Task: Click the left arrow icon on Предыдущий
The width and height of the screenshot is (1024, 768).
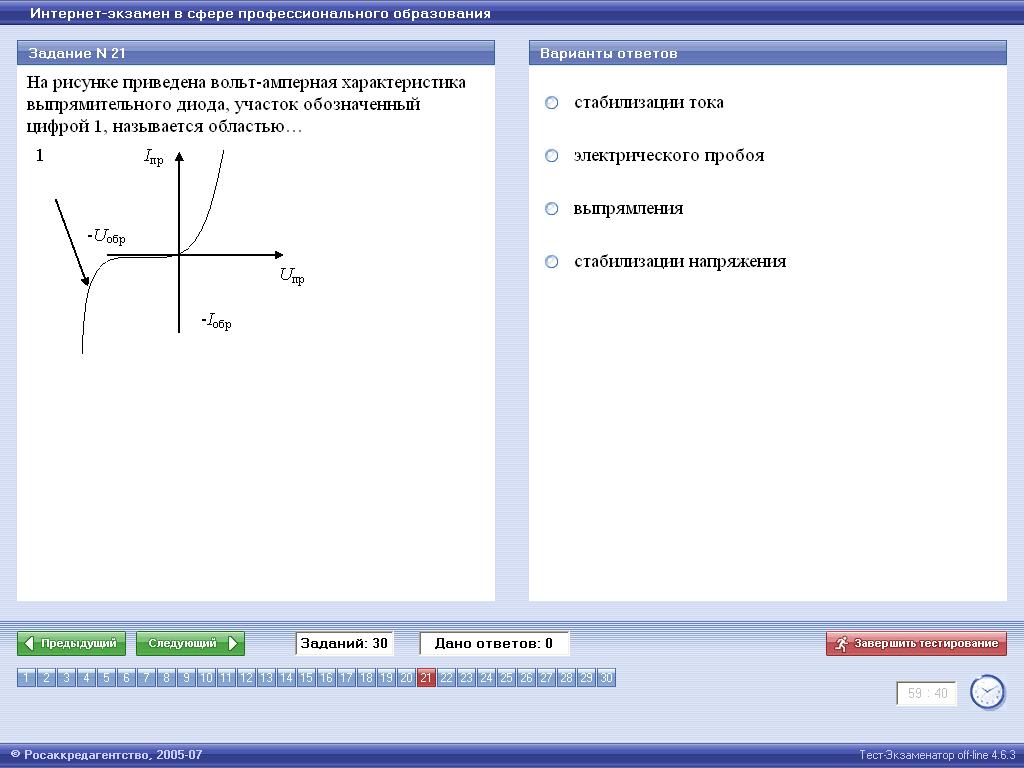Action: (29, 643)
